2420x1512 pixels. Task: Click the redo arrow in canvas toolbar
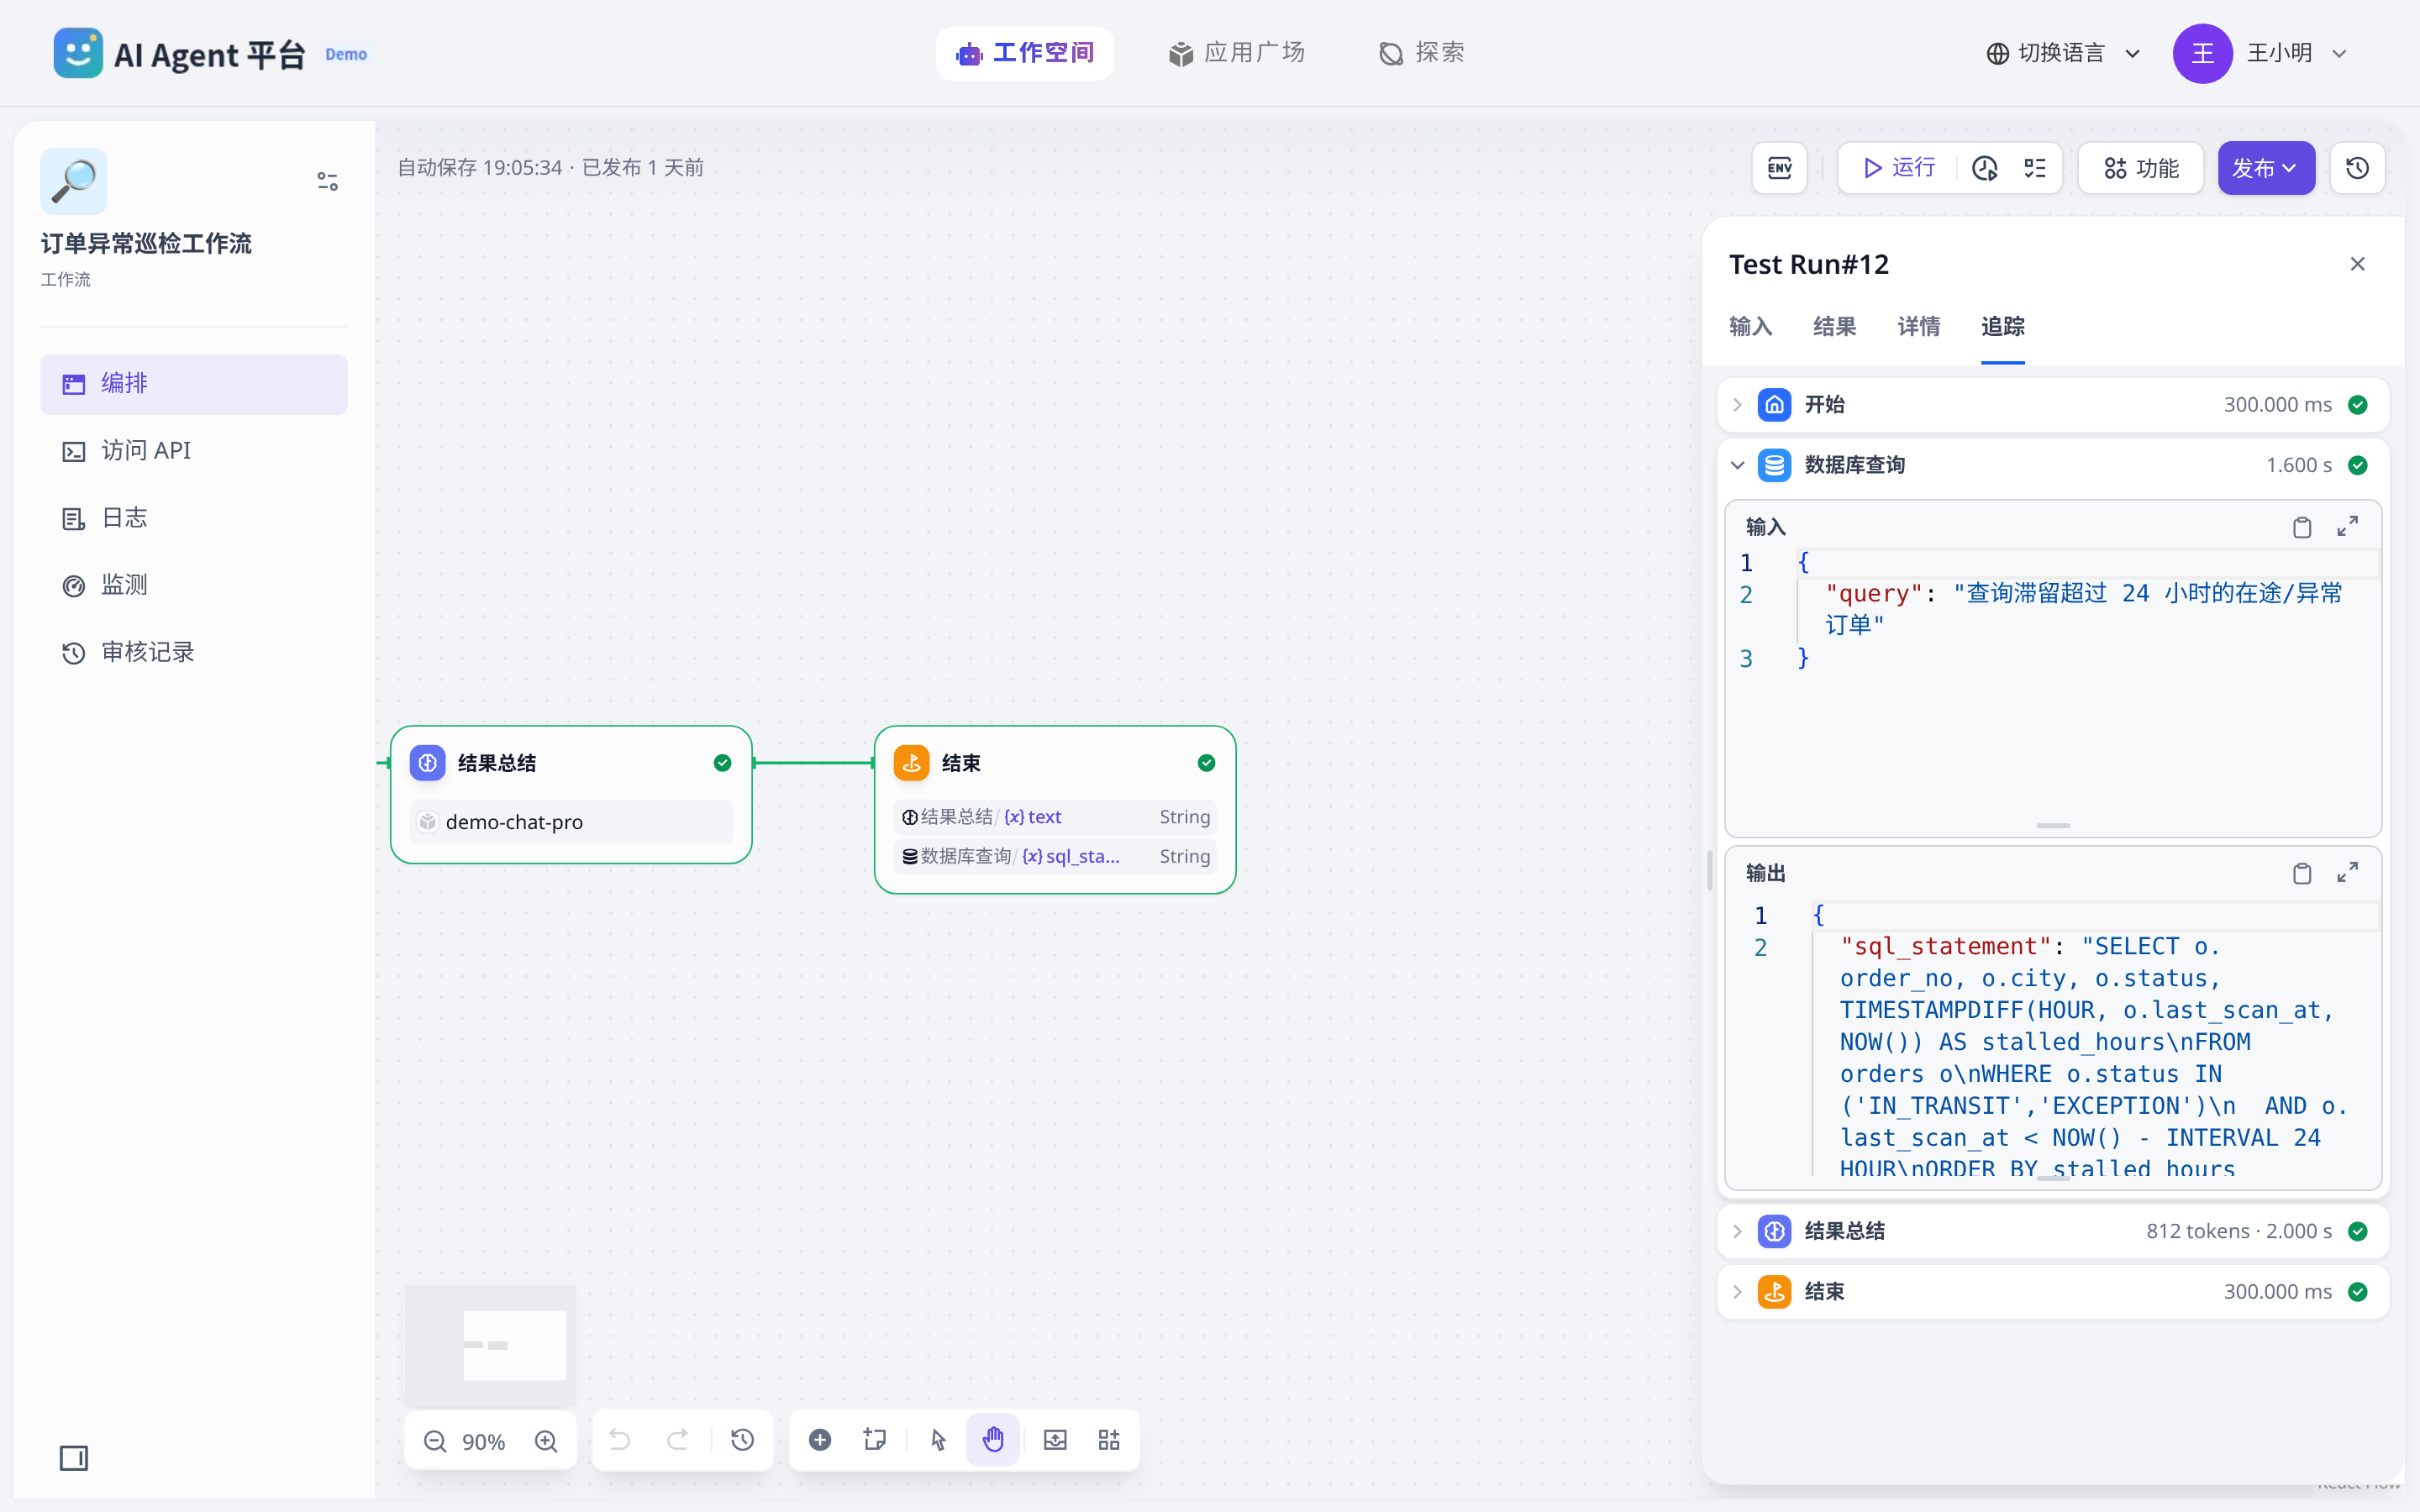tap(678, 1440)
